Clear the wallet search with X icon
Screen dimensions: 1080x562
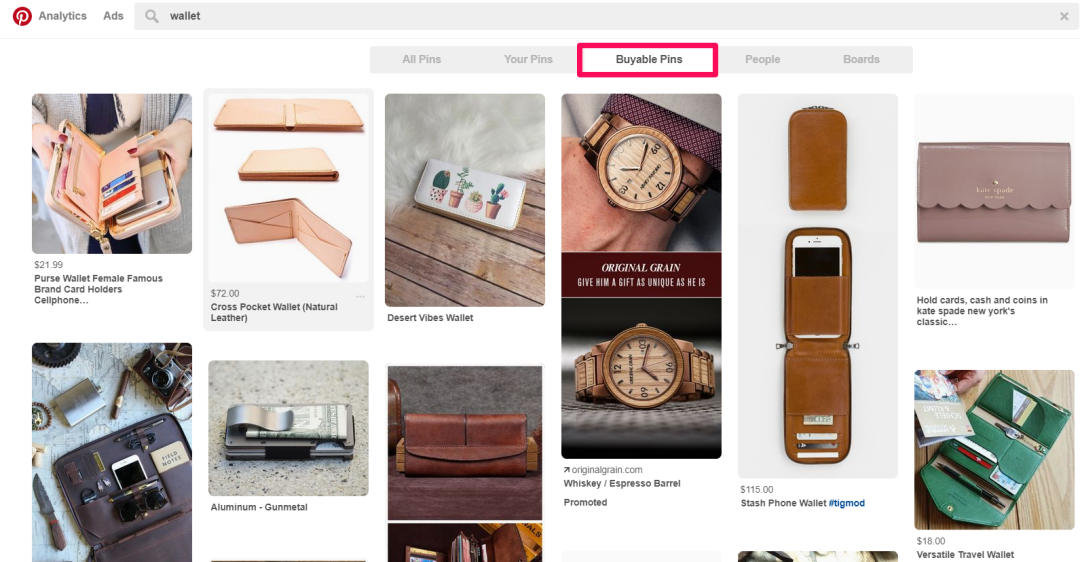[x=1063, y=17]
